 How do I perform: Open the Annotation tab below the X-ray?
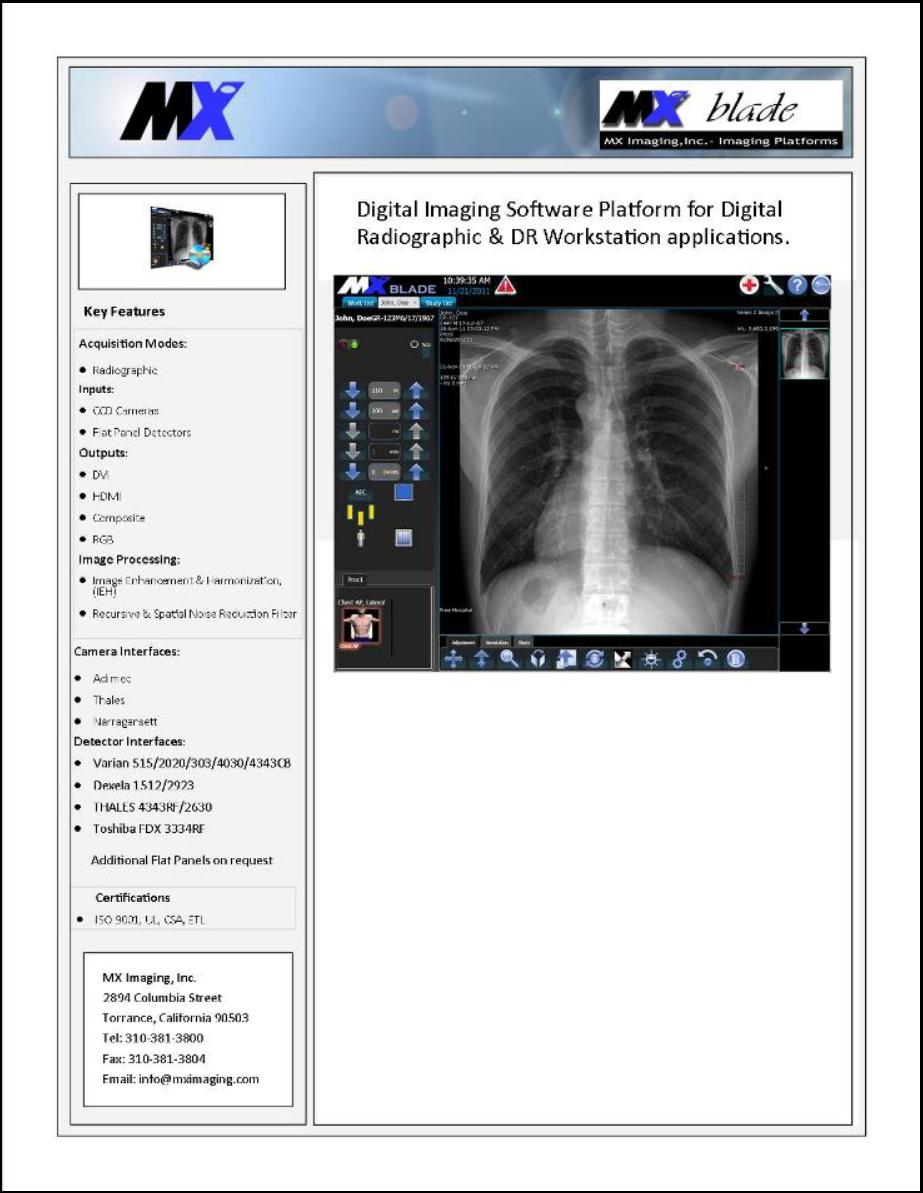pyautogui.click(x=497, y=643)
